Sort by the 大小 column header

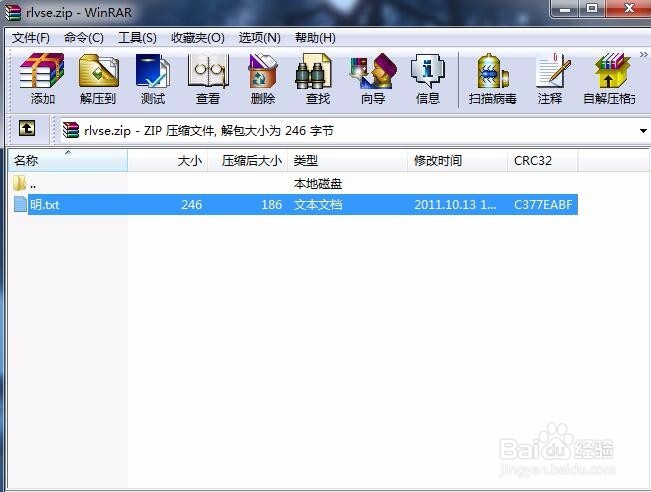coord(168,160)
